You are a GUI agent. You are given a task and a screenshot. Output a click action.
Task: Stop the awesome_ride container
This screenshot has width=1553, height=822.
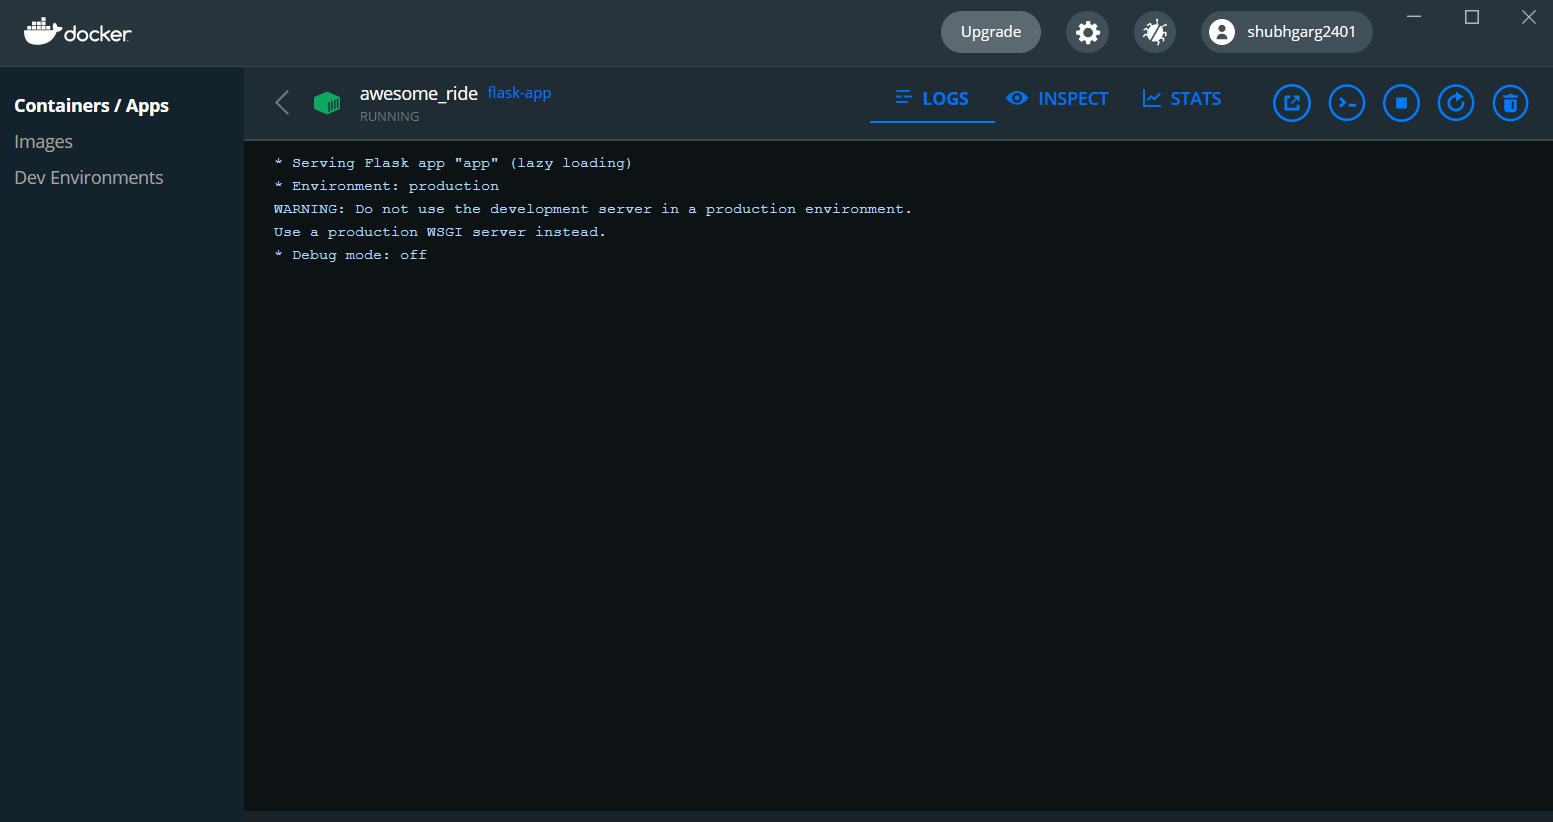1401,102
